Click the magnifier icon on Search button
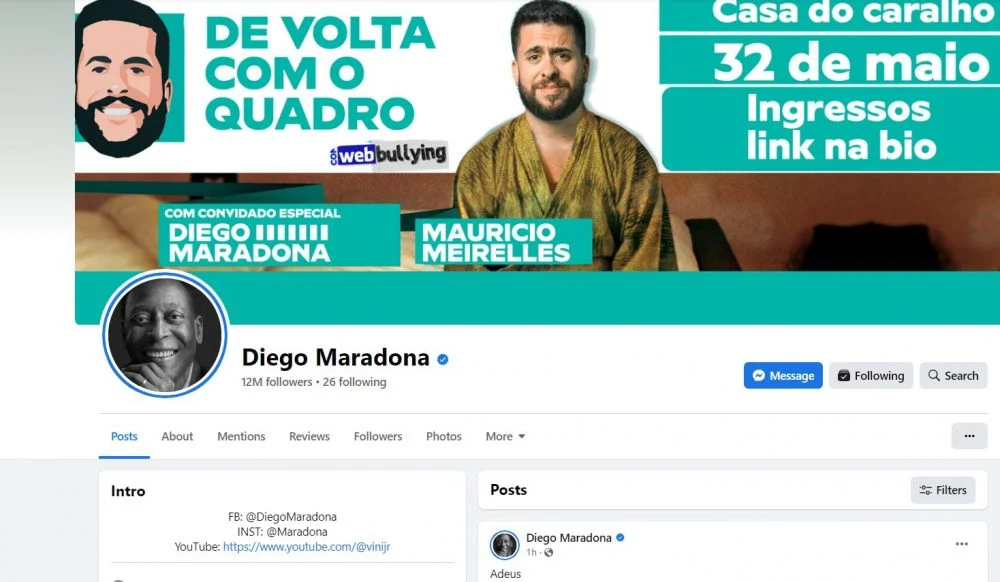1000x582 pixels. pos(934,375)
